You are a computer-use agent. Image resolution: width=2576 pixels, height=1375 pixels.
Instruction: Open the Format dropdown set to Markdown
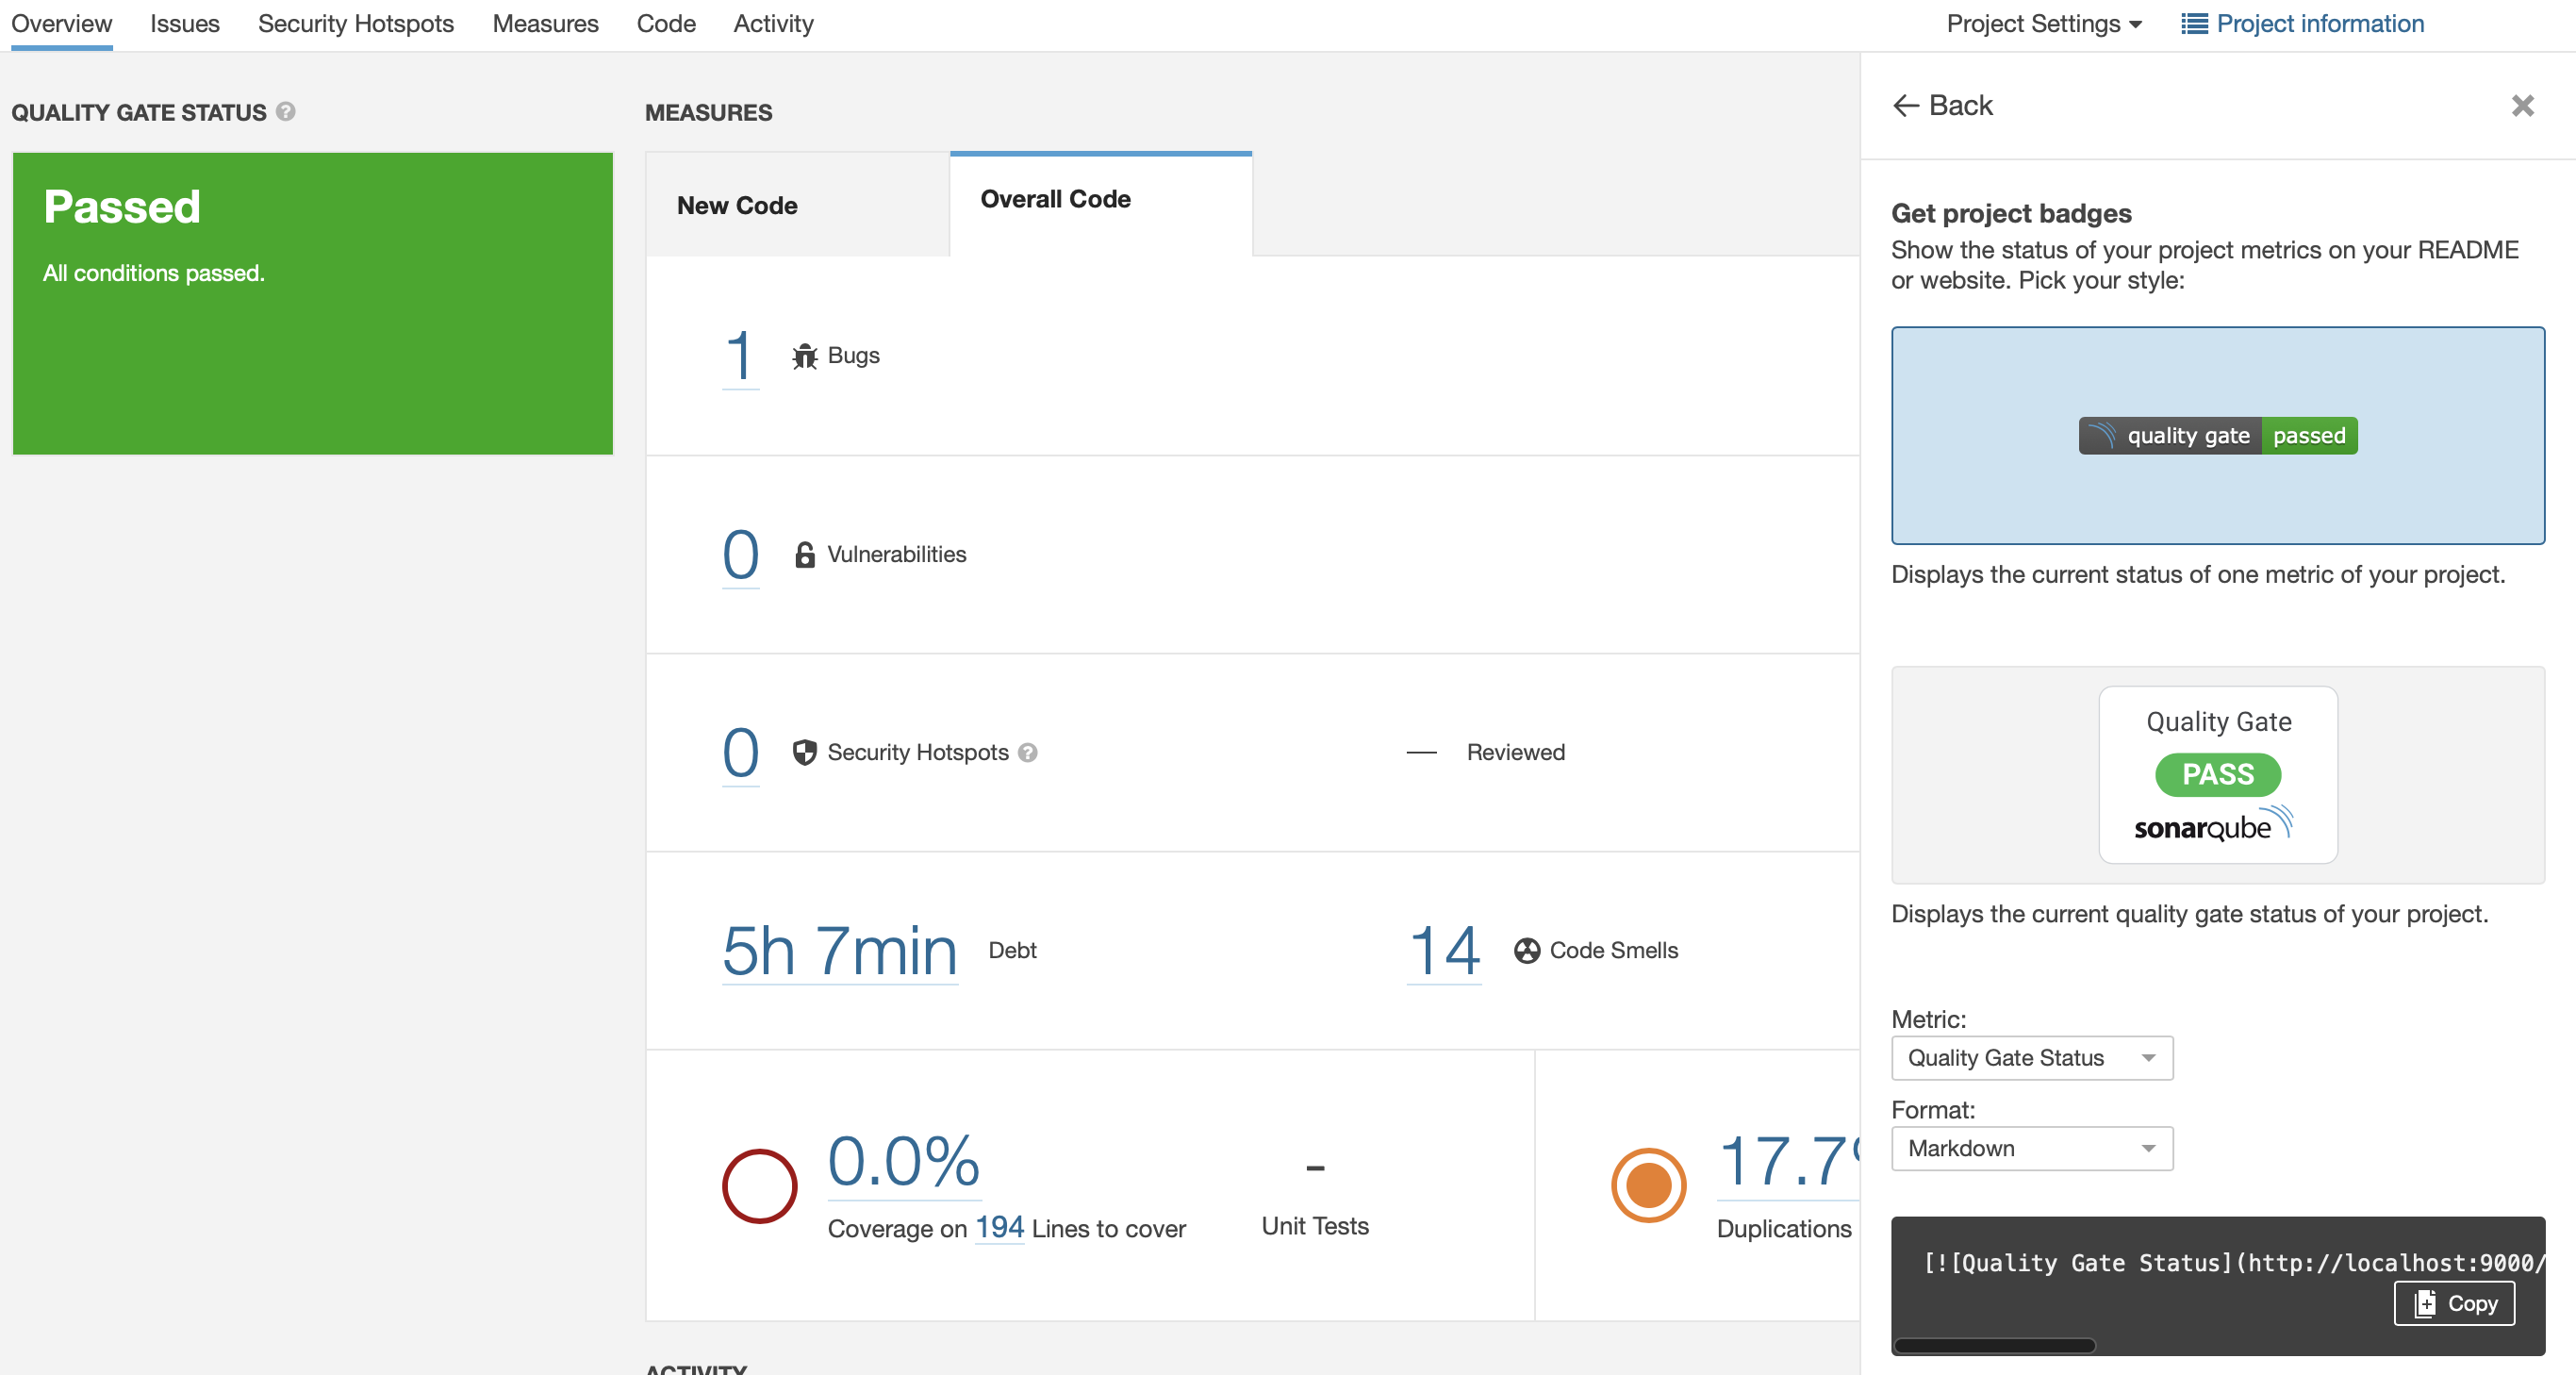[x=2031, y=1148]
